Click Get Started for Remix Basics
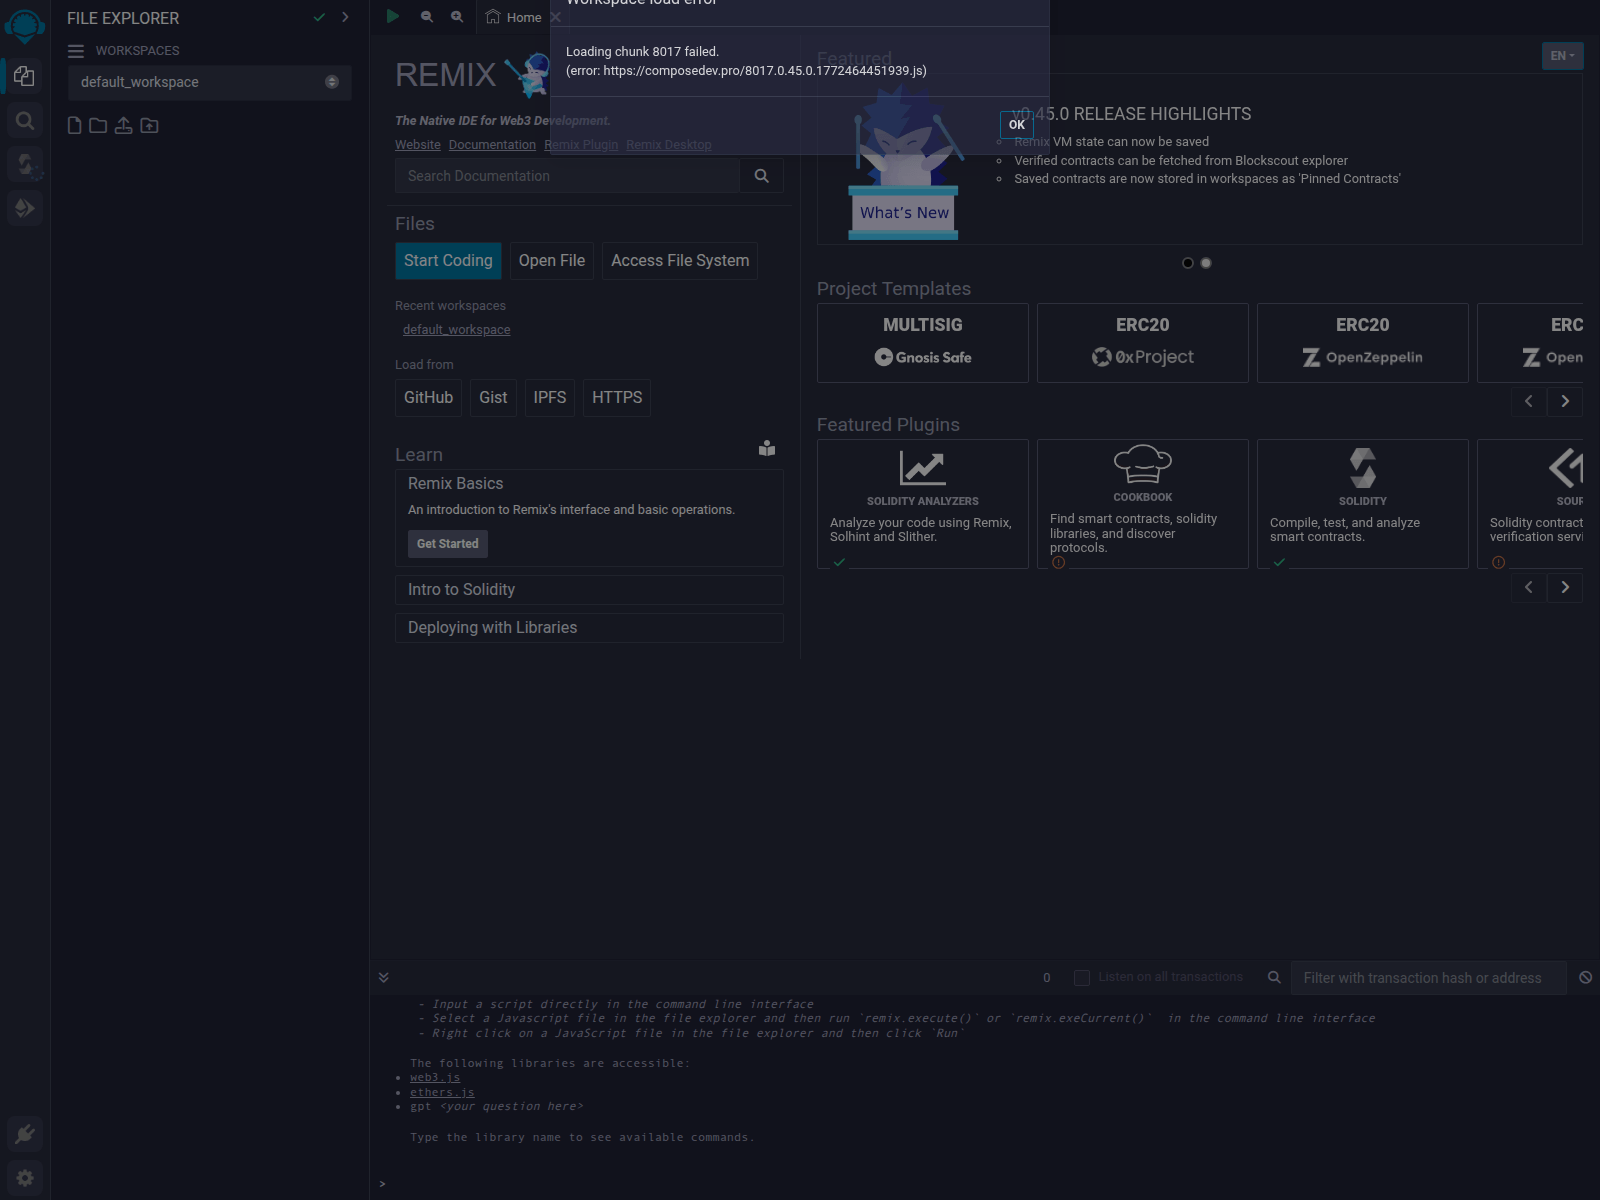 pos(448,544)
